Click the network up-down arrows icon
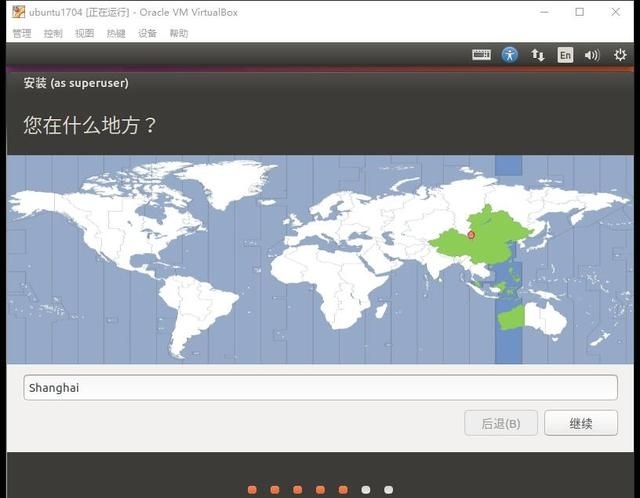 [538, 55]
